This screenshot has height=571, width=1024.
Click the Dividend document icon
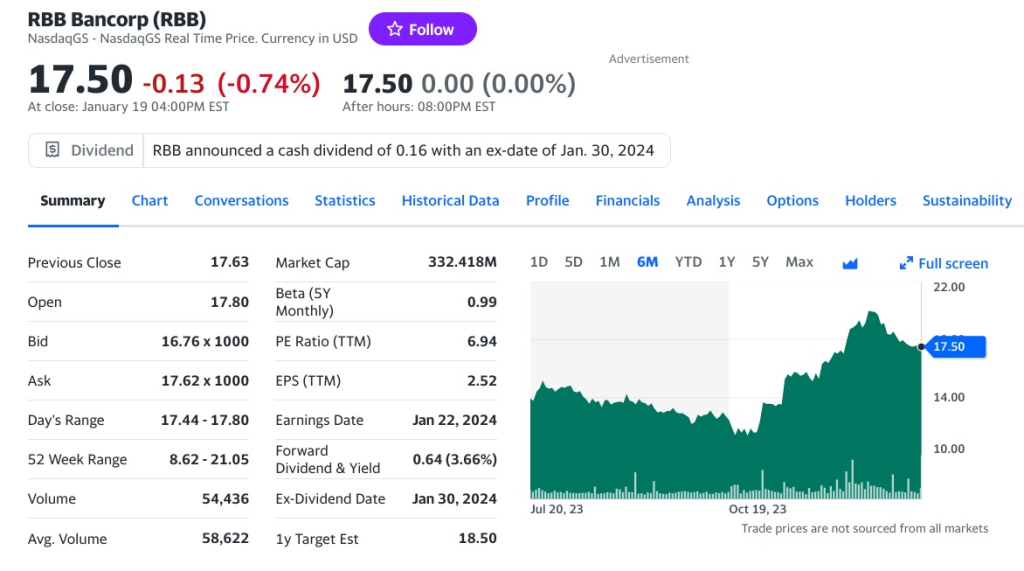(x=52, y=150)
